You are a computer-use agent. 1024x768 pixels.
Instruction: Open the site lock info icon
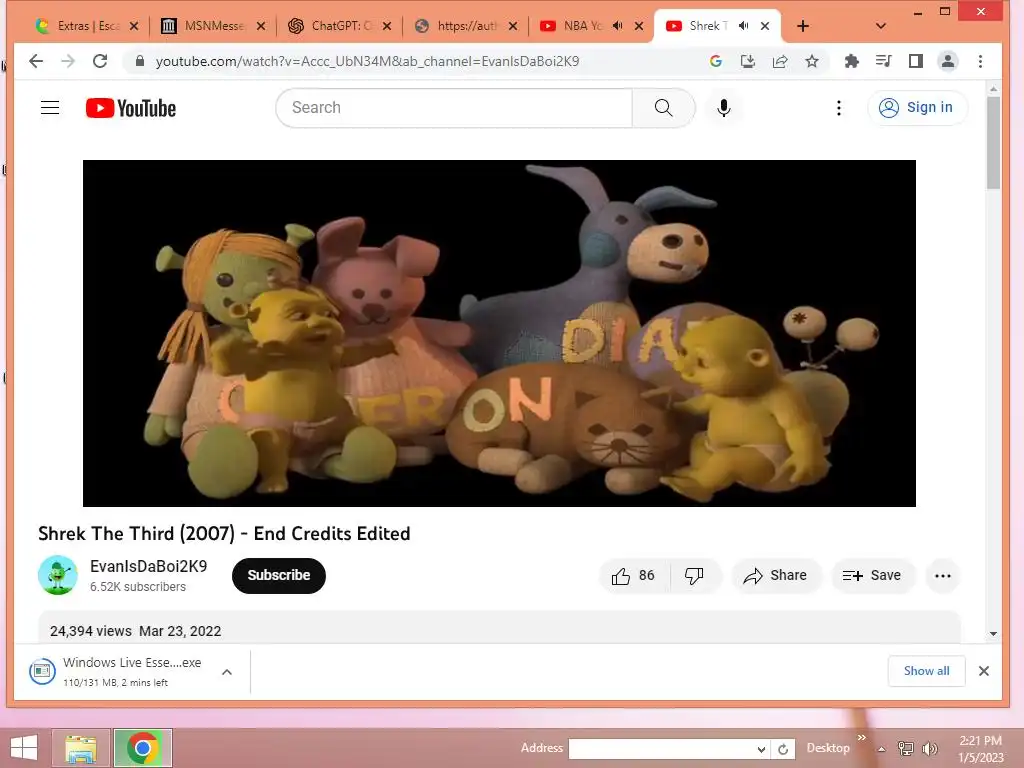click(139, 61)
